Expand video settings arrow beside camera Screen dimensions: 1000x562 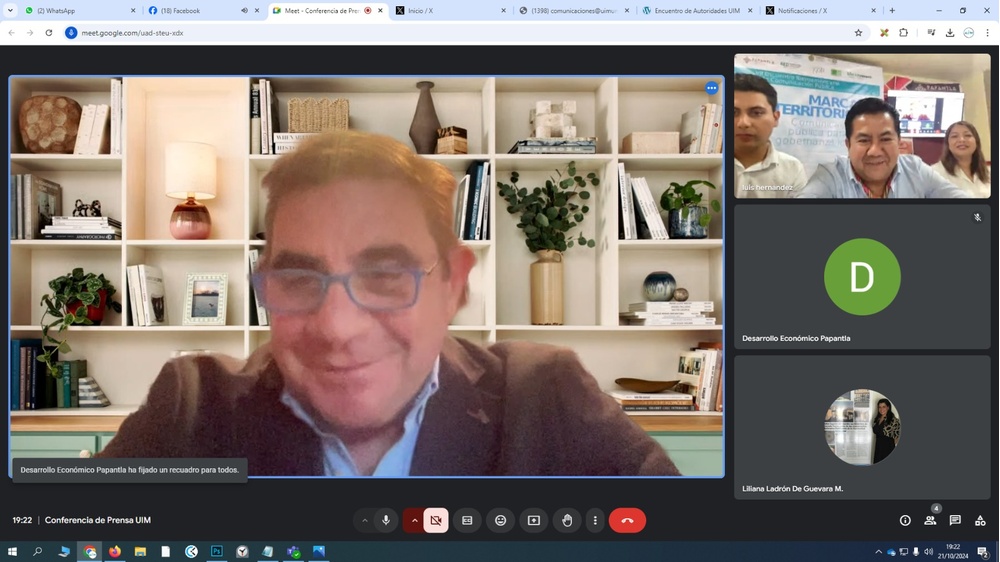(414, 520)
